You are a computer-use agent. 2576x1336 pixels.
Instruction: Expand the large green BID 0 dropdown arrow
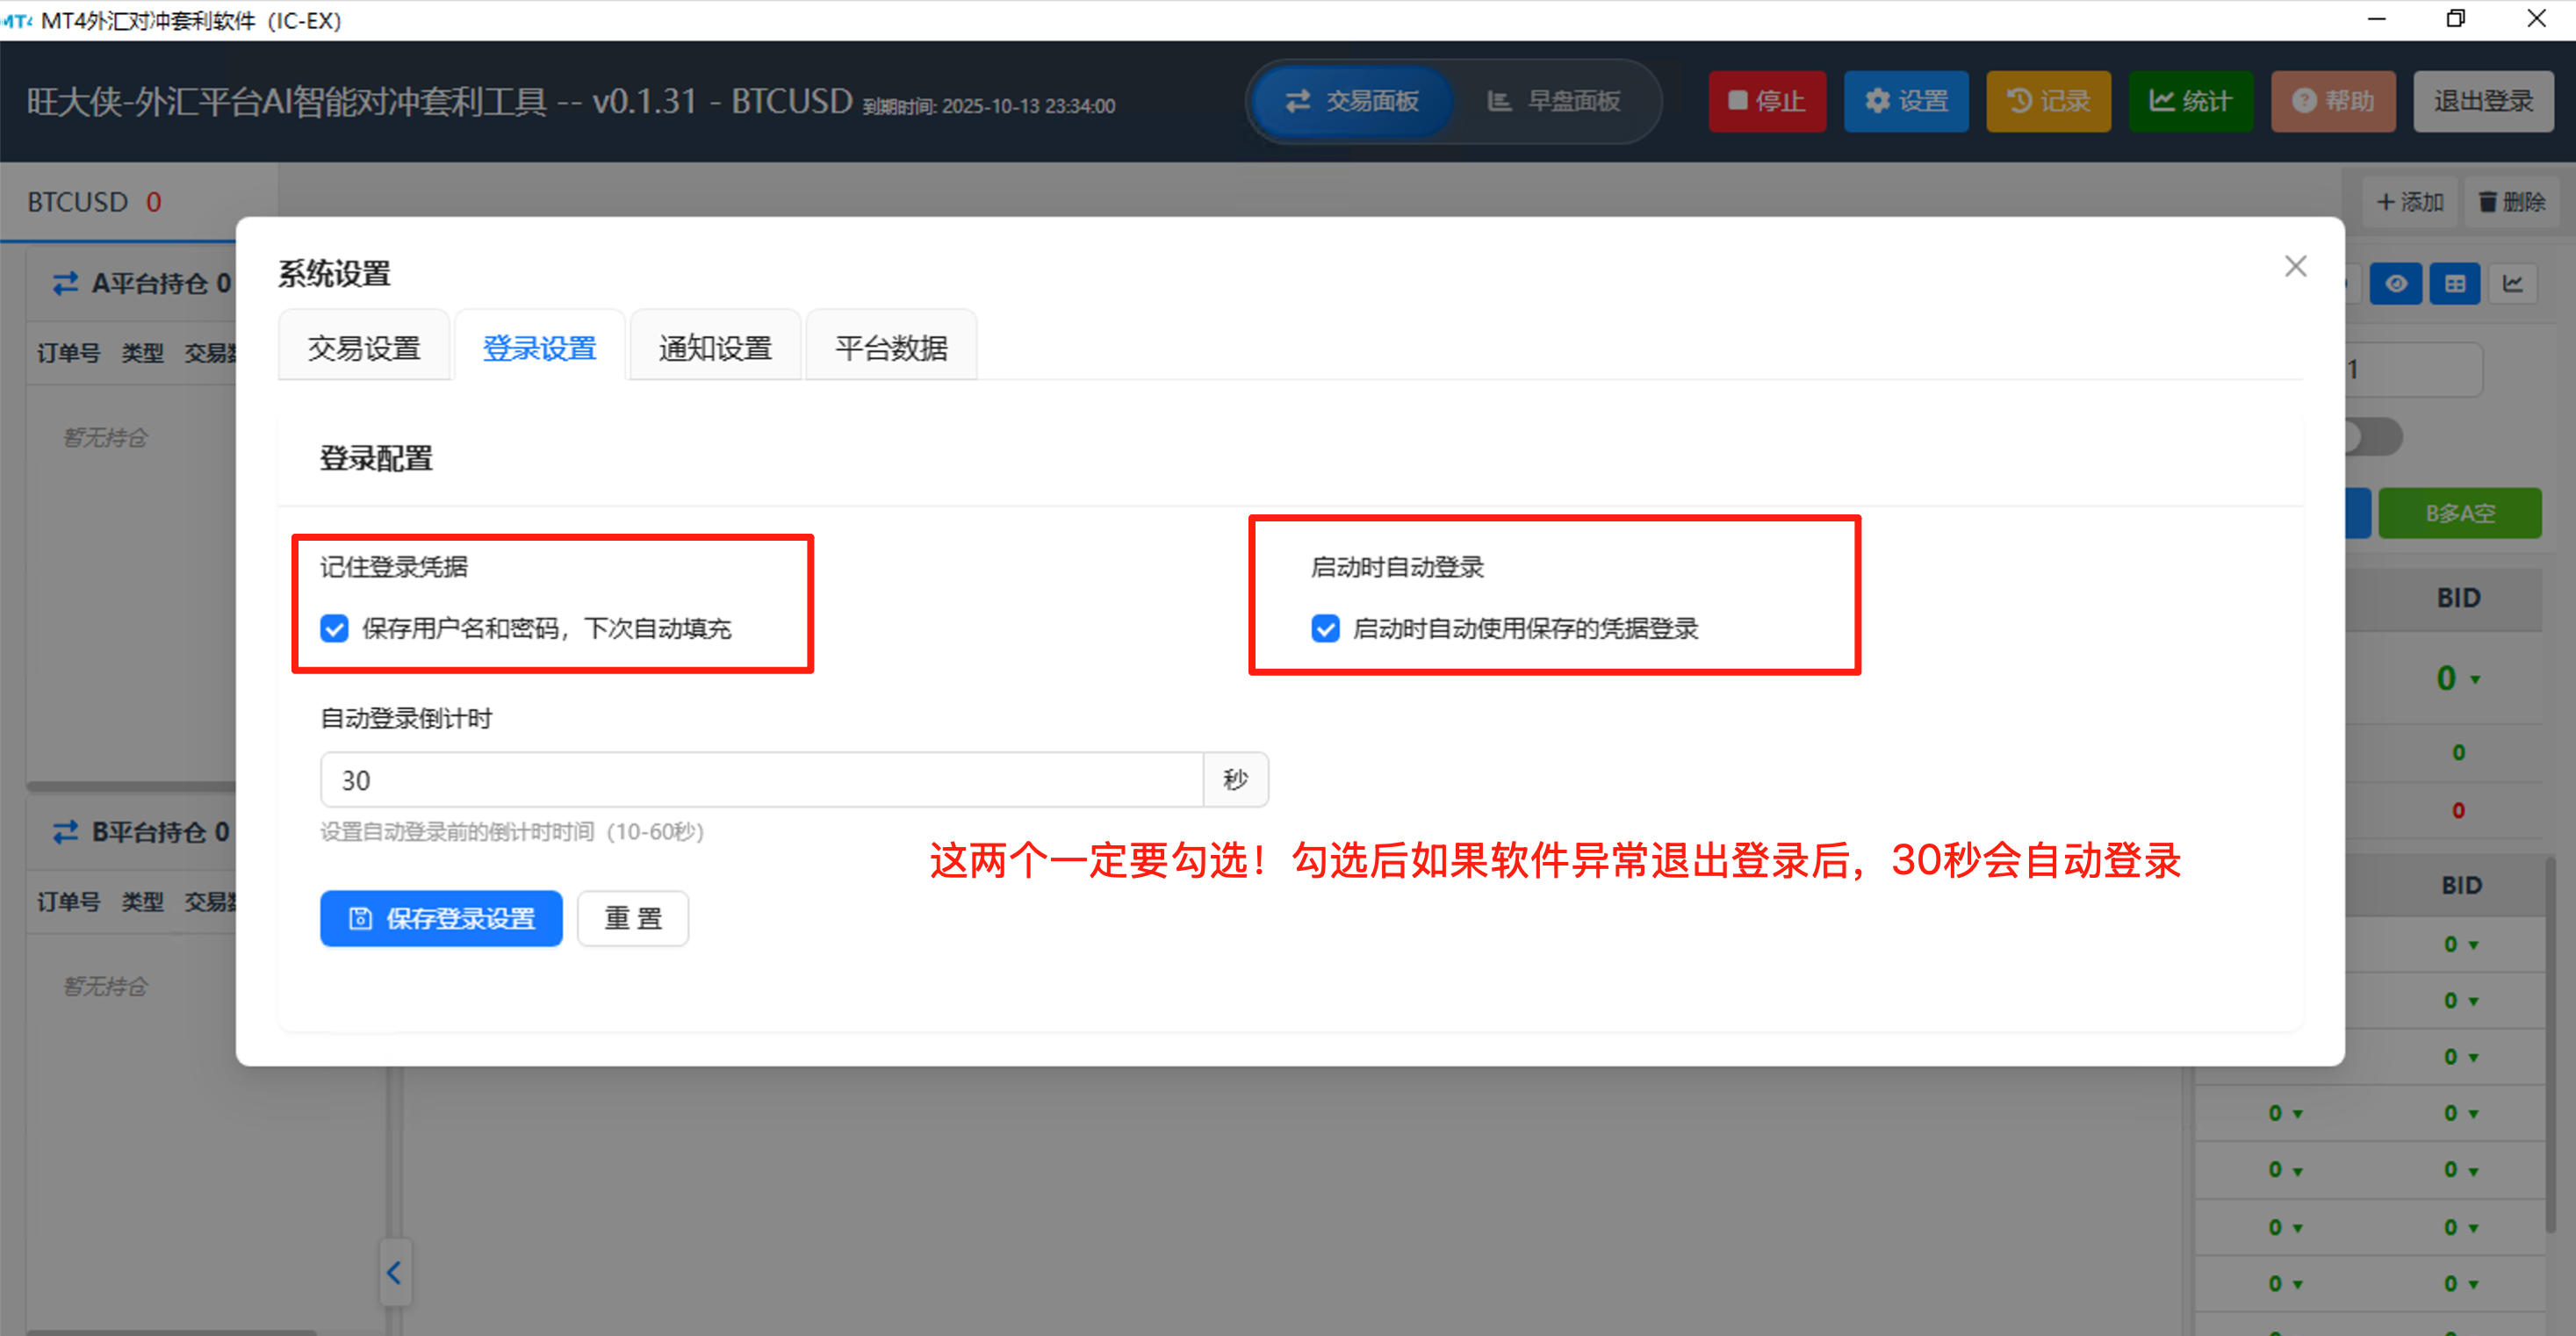pyautogui.click(x=2475, y=680)
